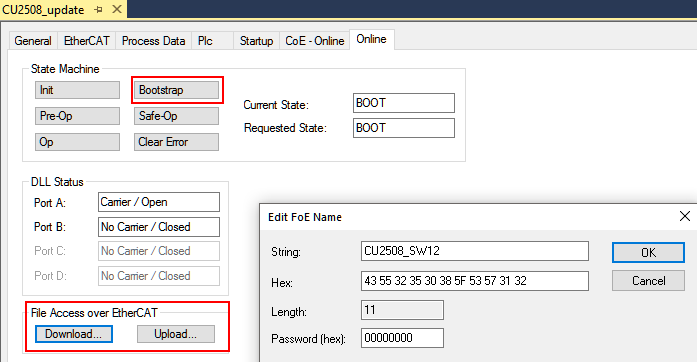
Task: Switch to the Op state
Action: tap(77, 142)
